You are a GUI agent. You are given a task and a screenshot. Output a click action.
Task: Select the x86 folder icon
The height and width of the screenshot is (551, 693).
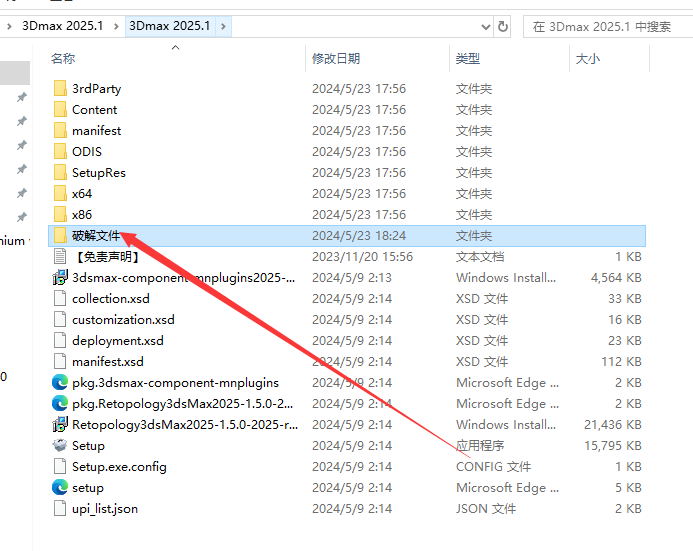click(60, 214)
